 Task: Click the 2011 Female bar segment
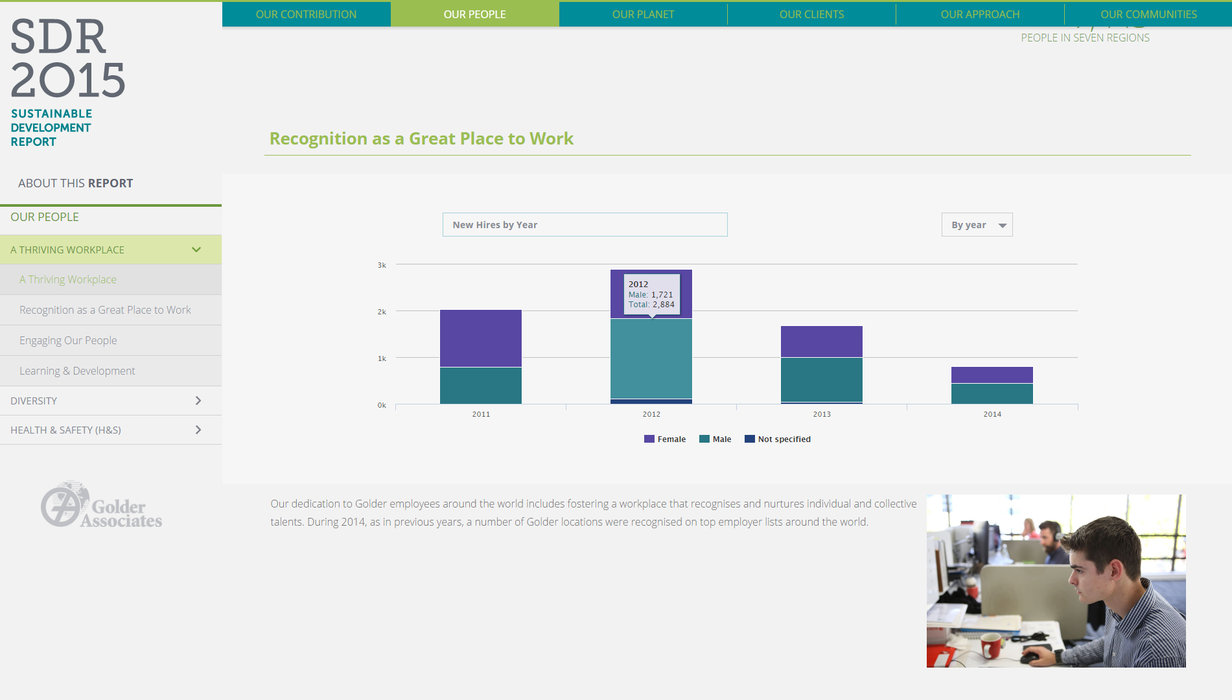[x=480, y=338]
